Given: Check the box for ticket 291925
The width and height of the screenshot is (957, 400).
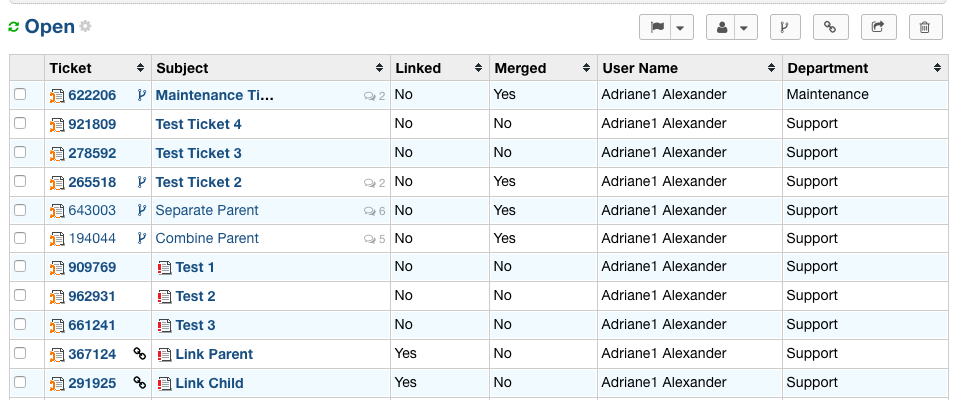Looking at the screenshot, I should 20,383.
